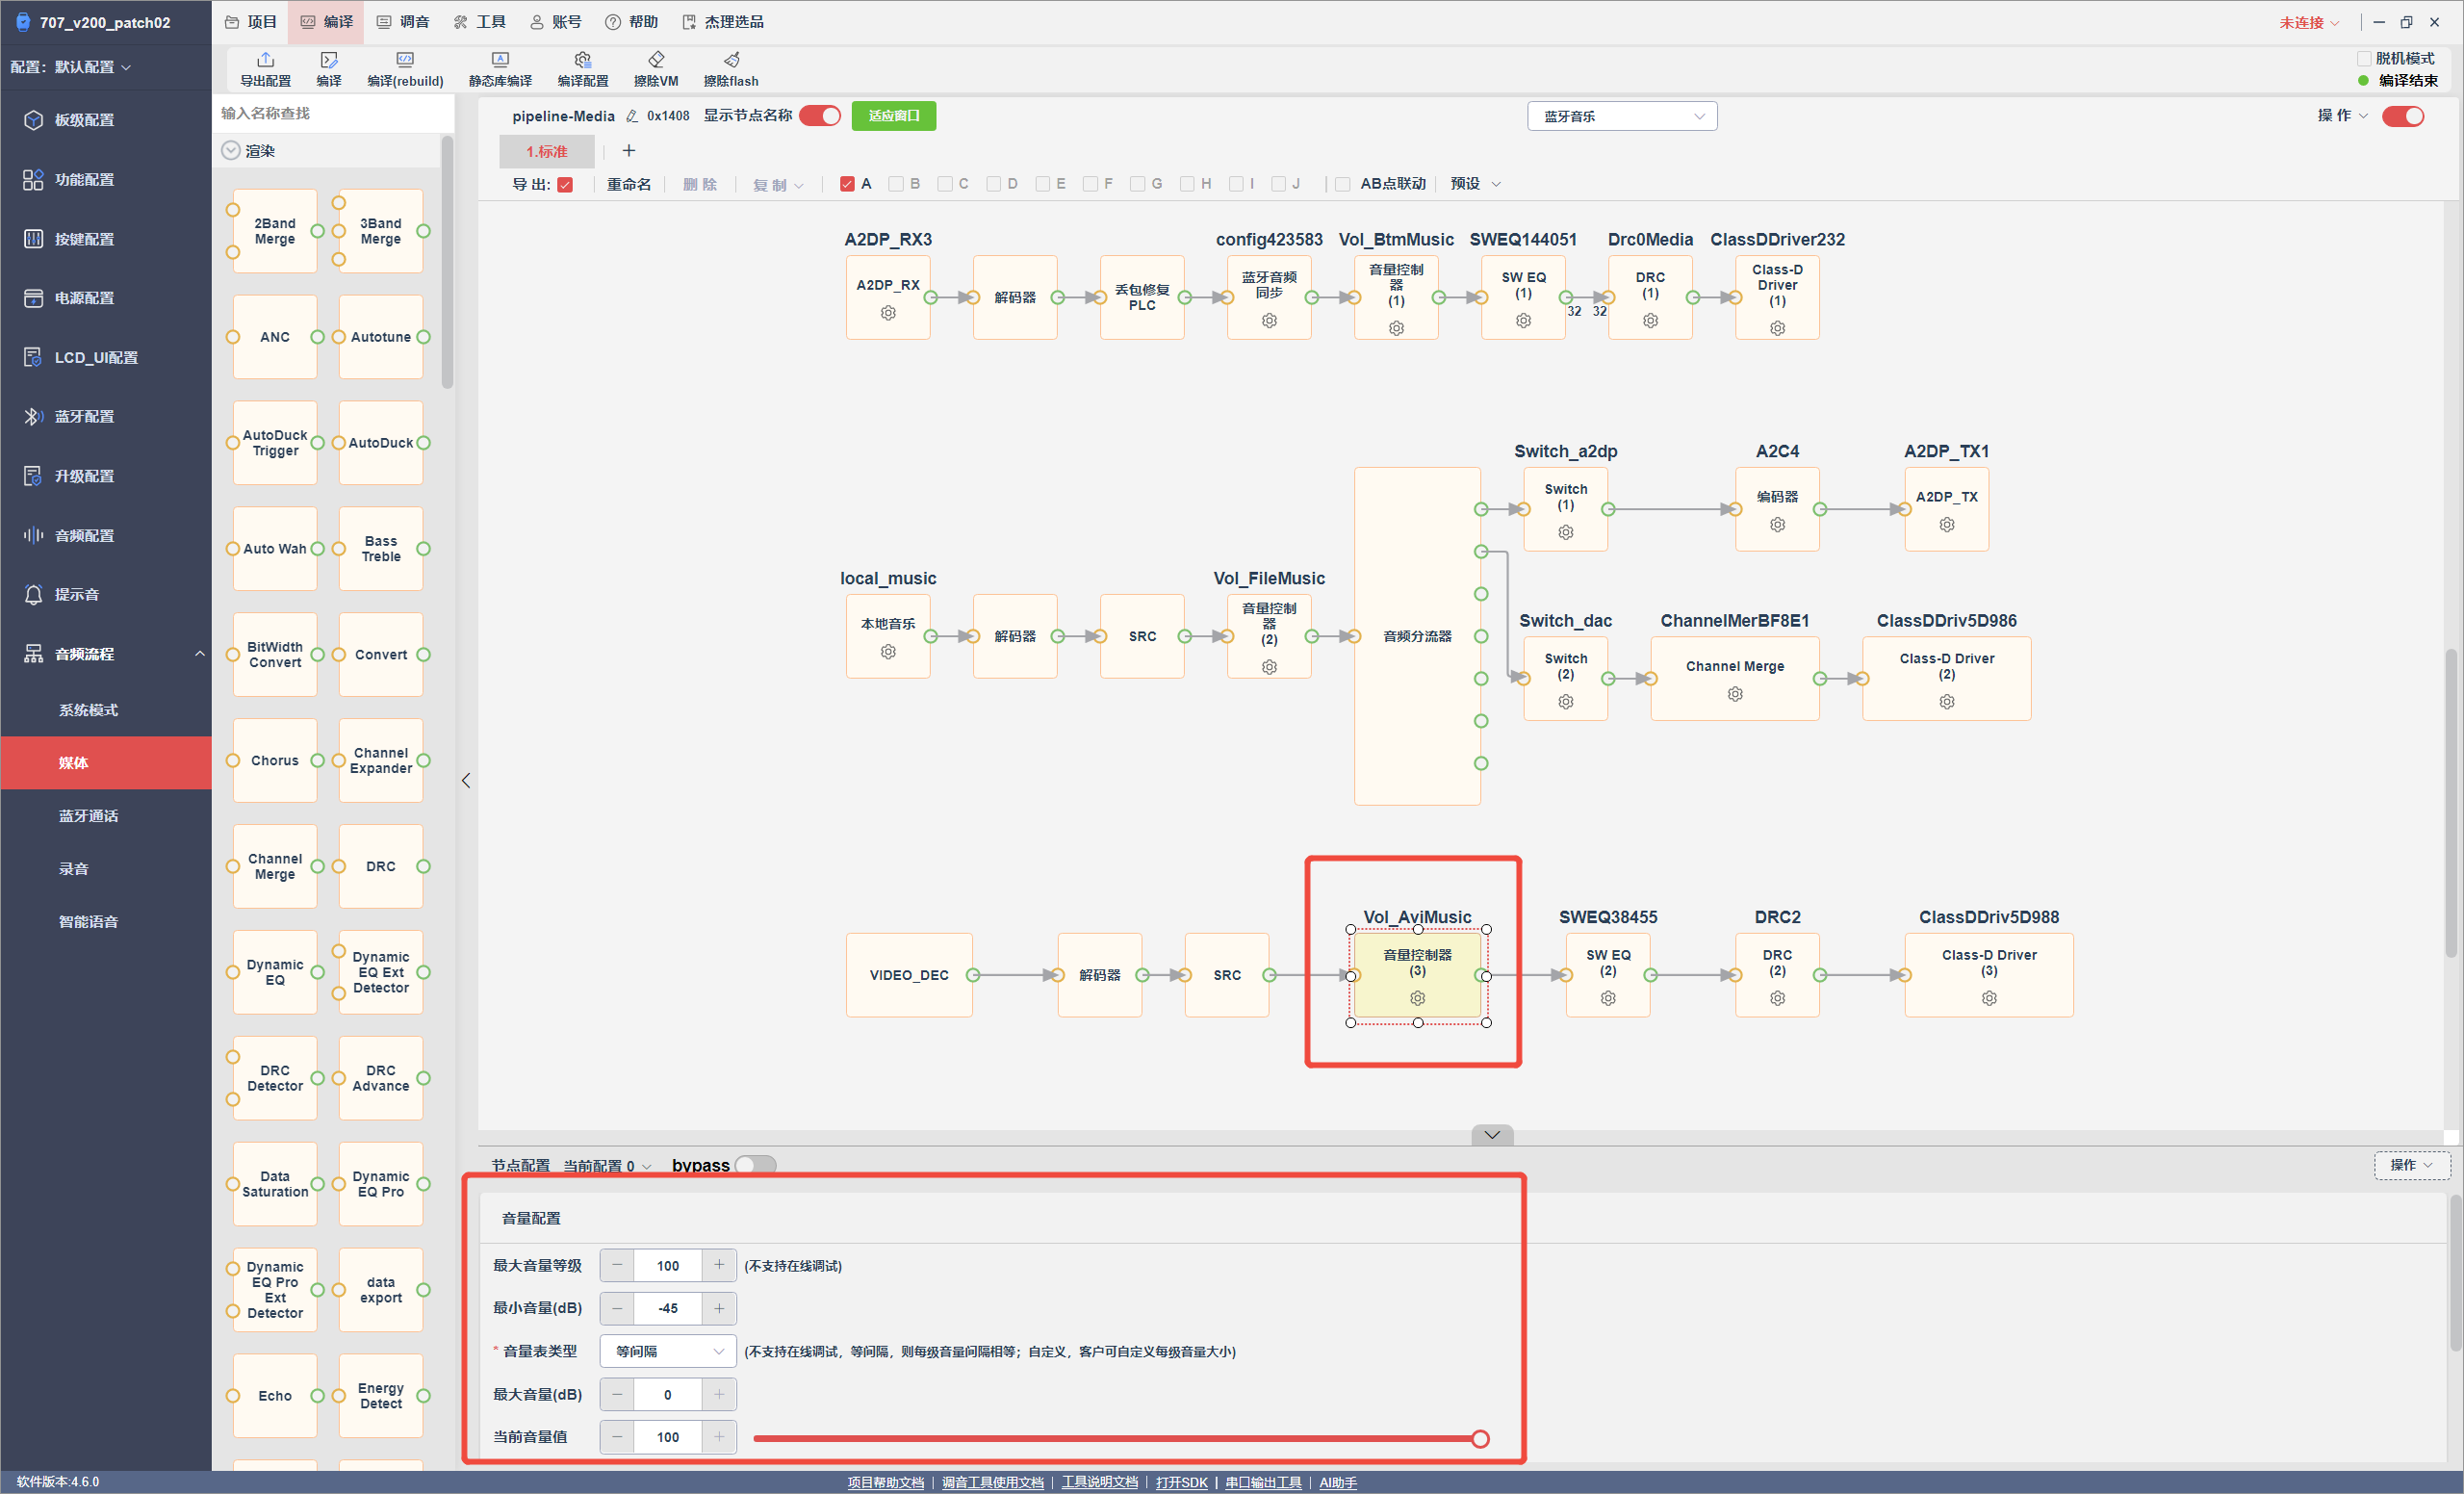The width and height of the screenshot is (2464, 1494).
Task: Click the 编译(rebuild) toolbar icon
Action: (405, 69)
